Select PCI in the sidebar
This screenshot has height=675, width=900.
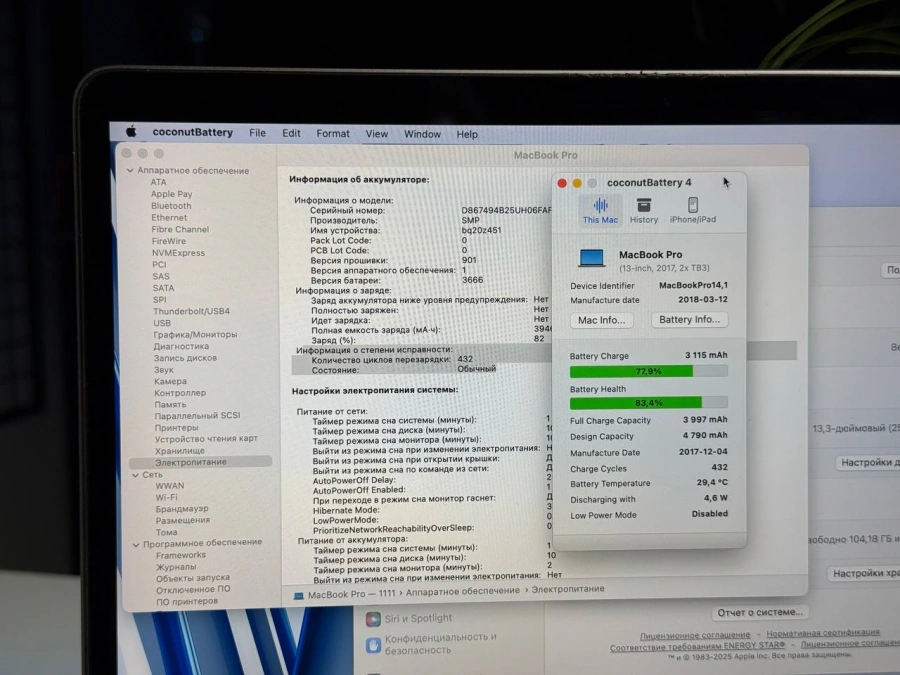tap(160, 265)
